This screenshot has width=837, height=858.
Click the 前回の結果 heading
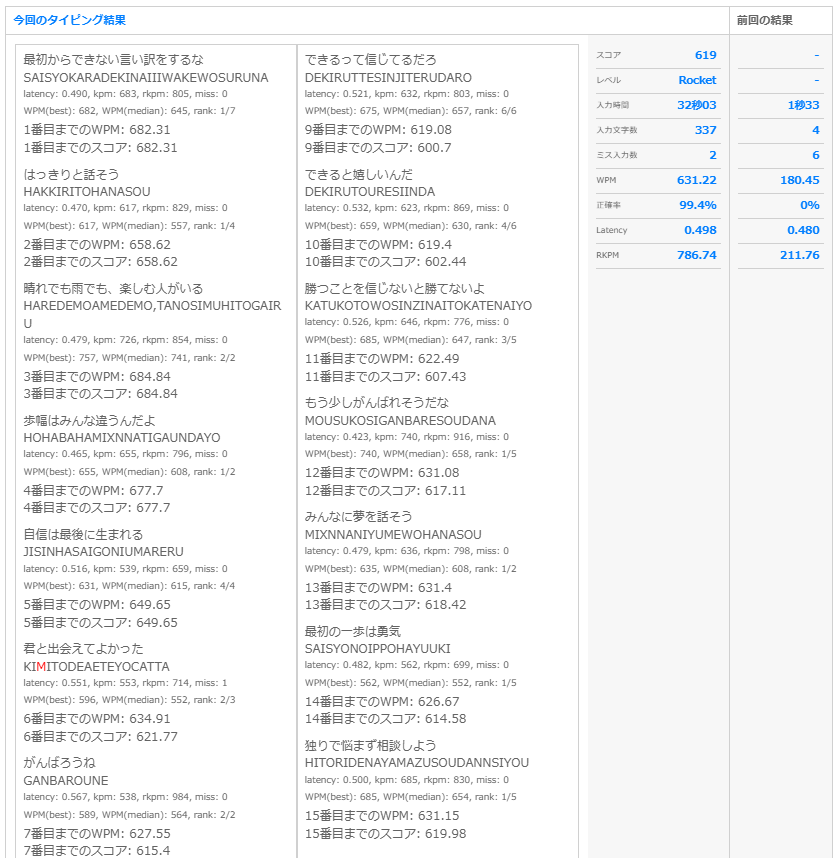[x=764, y=20]
